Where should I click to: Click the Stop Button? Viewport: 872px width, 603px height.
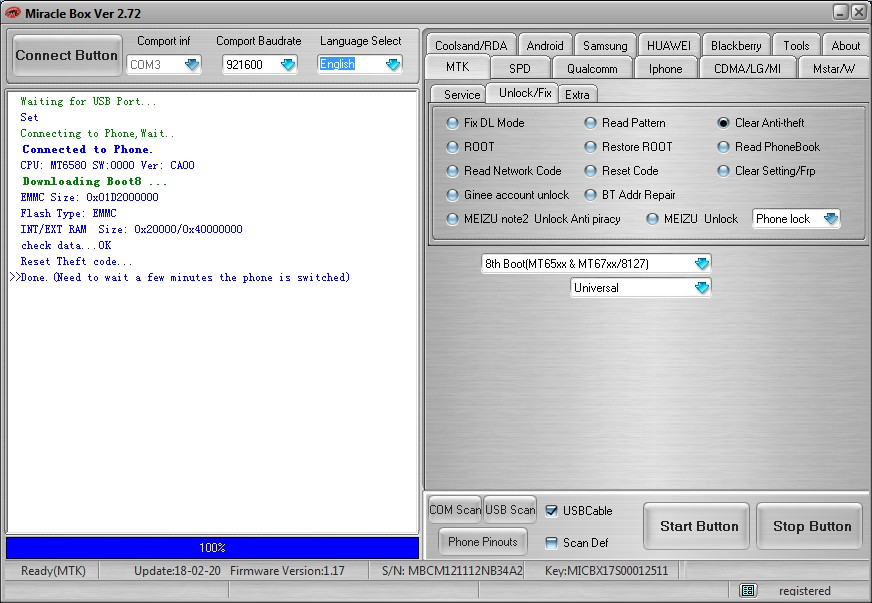click(x=811, y=526)
